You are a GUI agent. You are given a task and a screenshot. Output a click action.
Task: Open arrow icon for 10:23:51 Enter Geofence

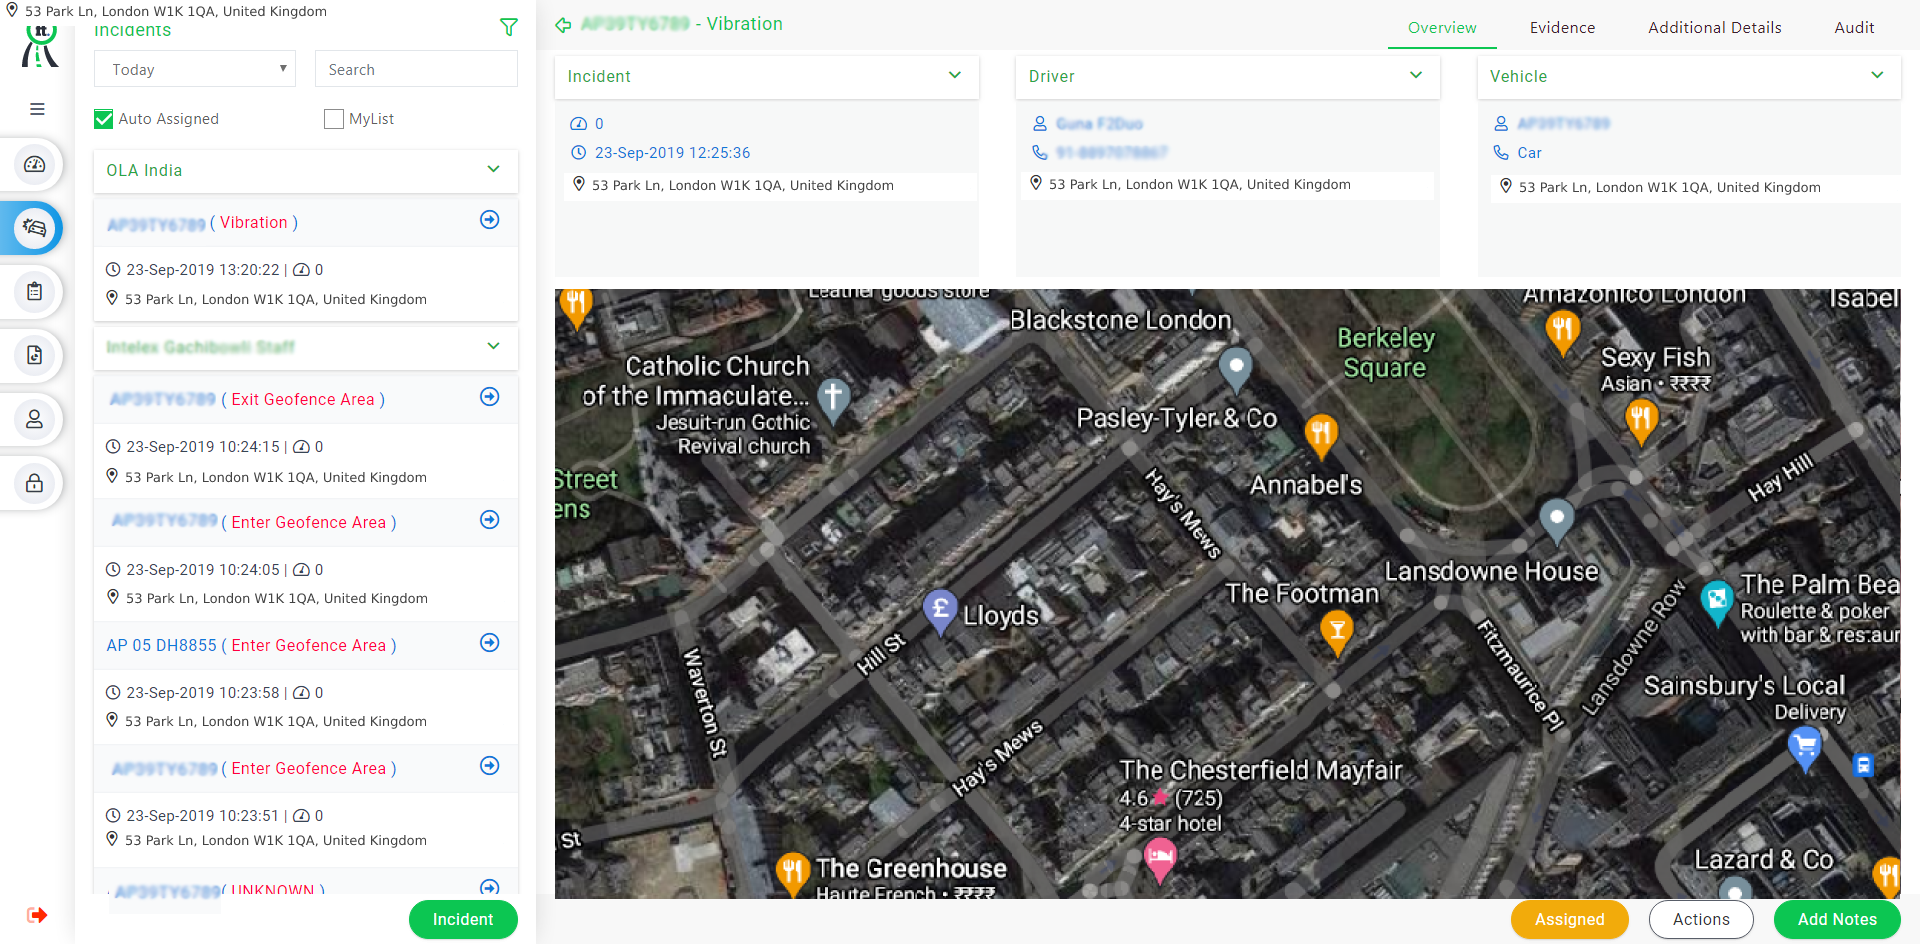click(x=490, y=766)
